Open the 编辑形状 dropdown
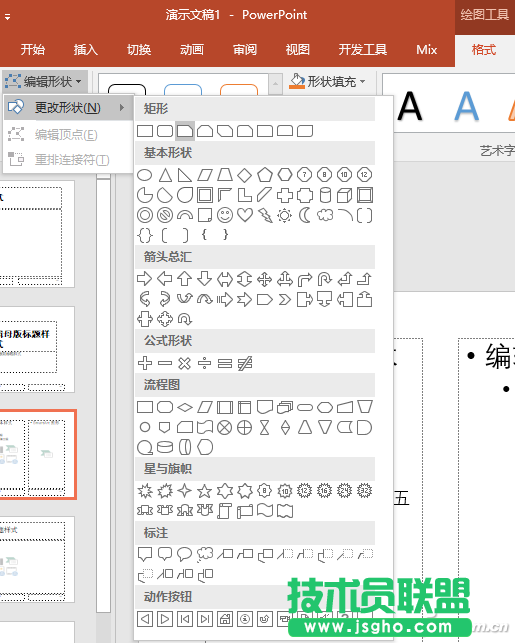This screenshot has height=643, width=515. tap(43, 81)
